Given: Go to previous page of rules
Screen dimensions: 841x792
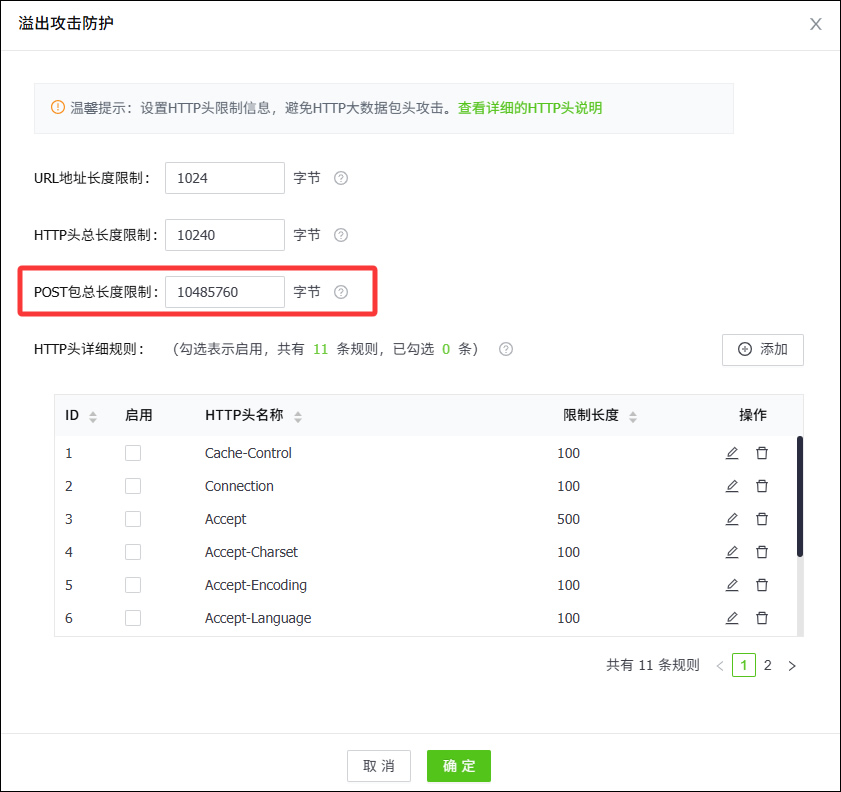Looking at the screenshot, I should 720,665.
